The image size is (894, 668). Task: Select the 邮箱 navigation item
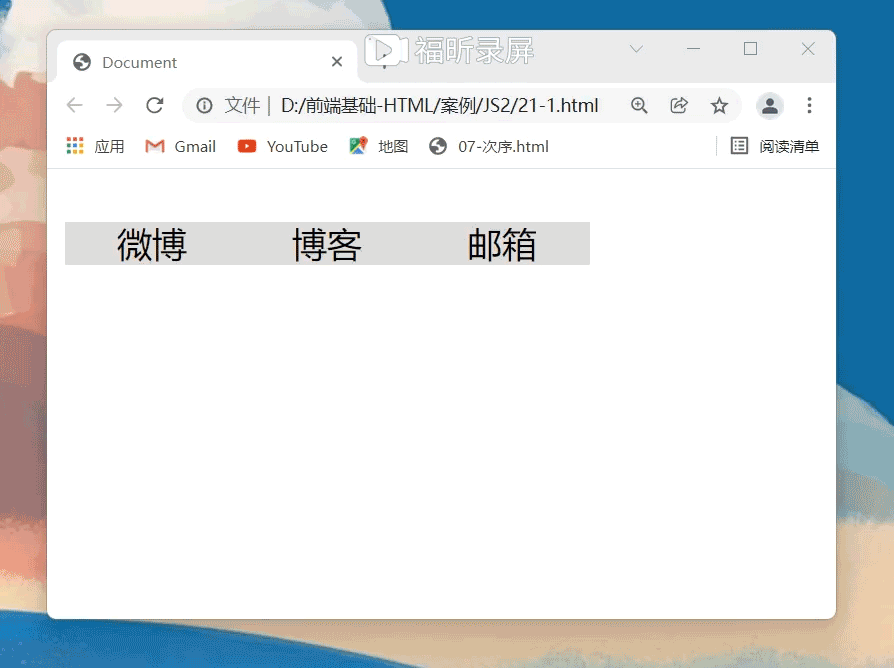pyautogui.click(x=502, y=244)
